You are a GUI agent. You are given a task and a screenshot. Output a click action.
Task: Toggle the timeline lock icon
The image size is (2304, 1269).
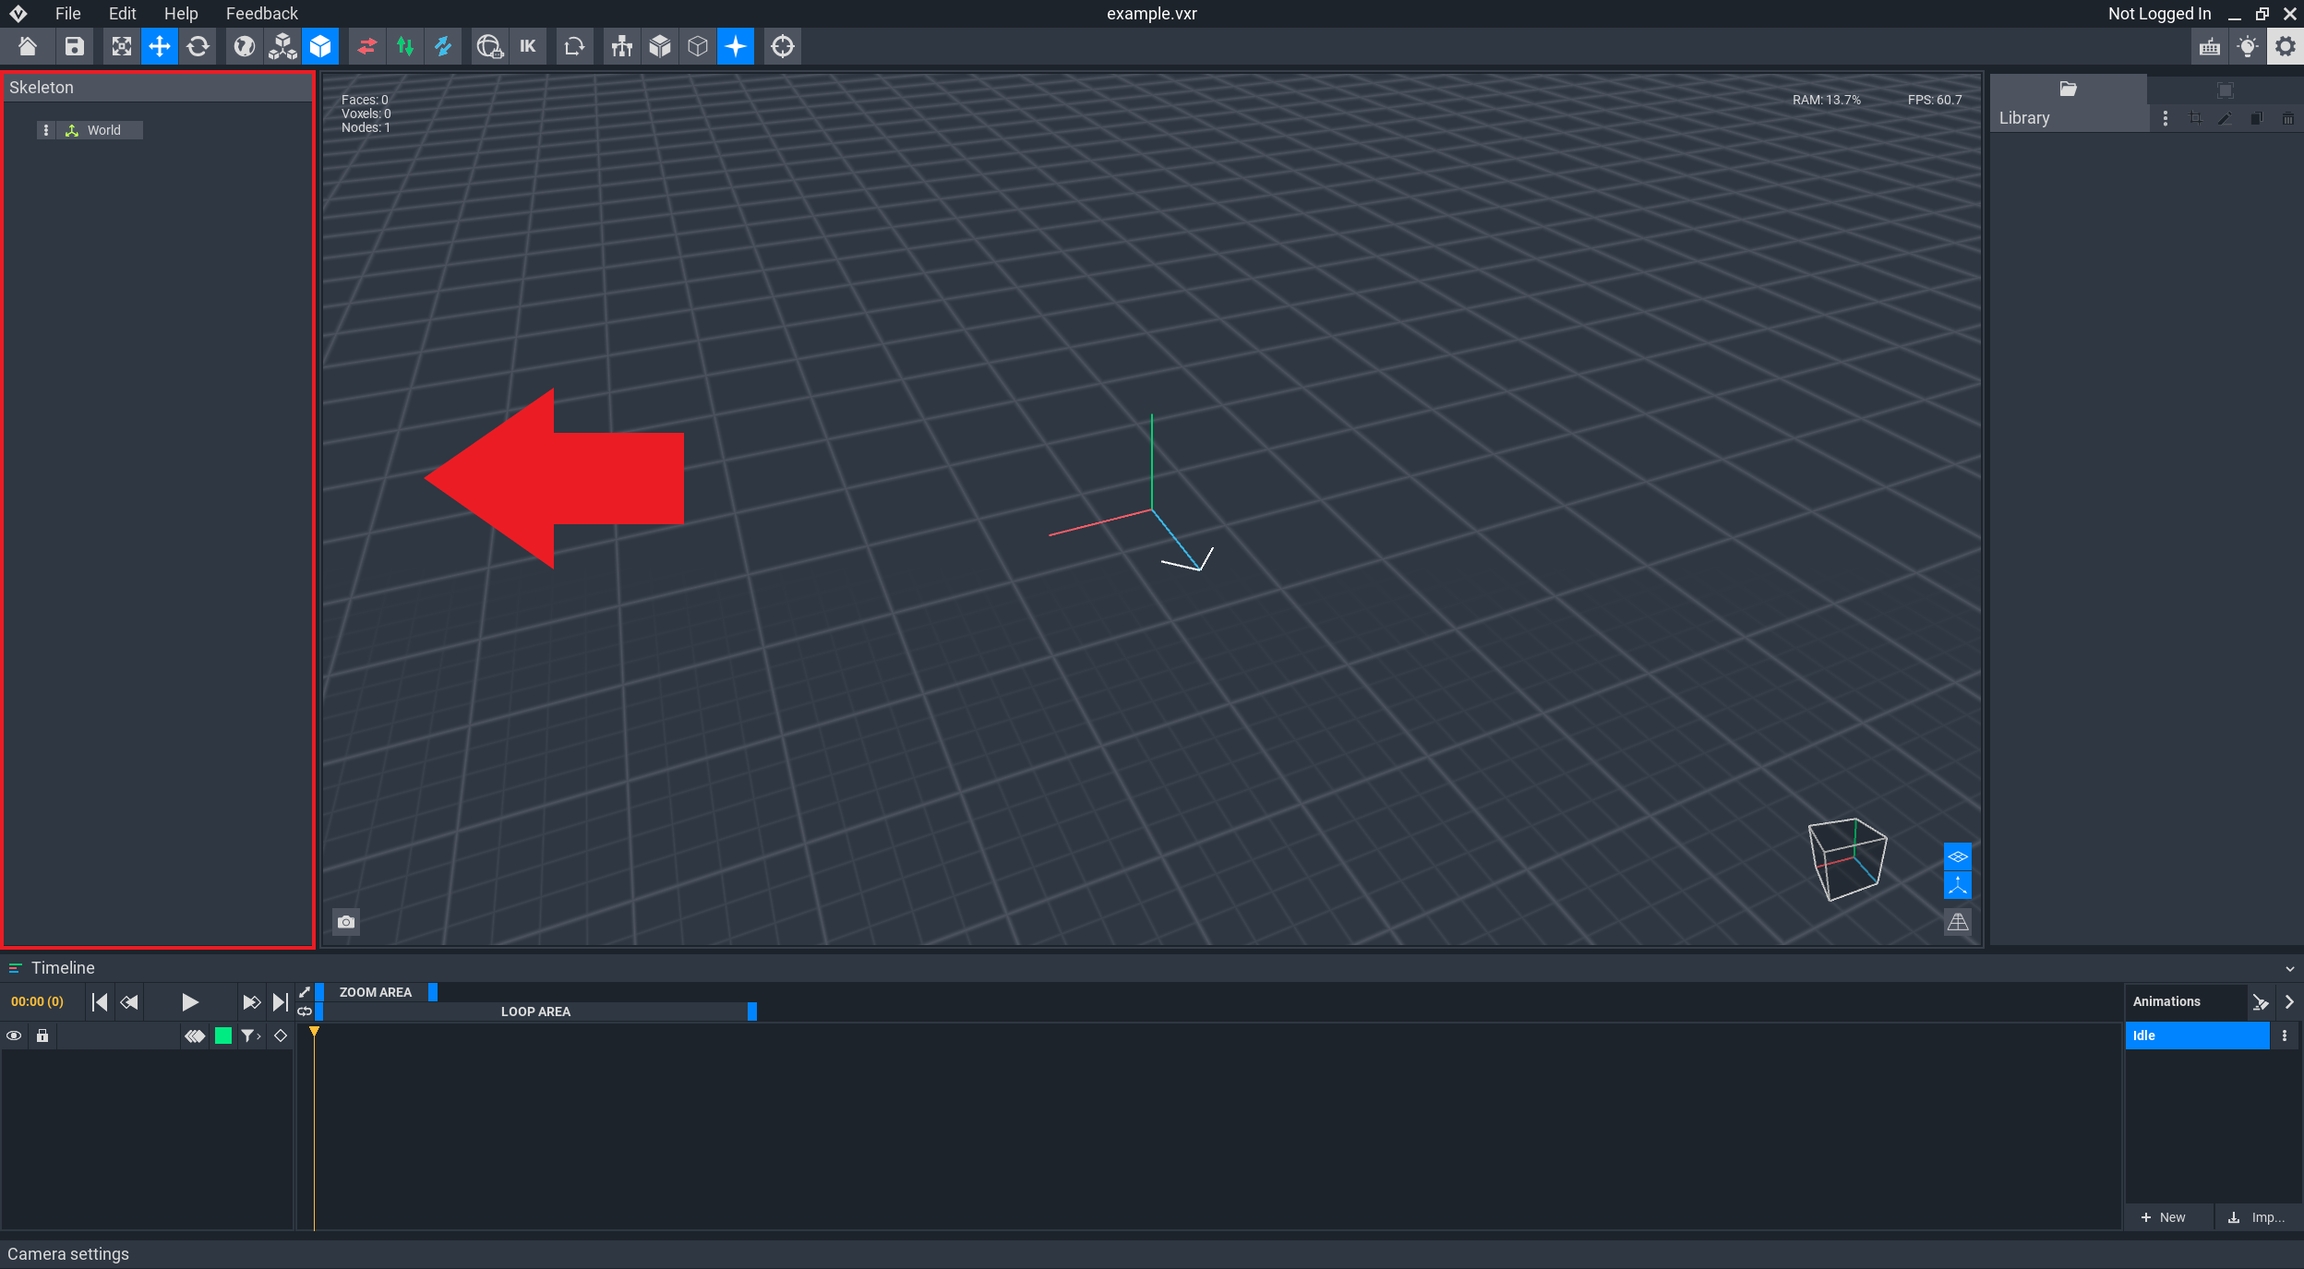(x=42, y=1036)
